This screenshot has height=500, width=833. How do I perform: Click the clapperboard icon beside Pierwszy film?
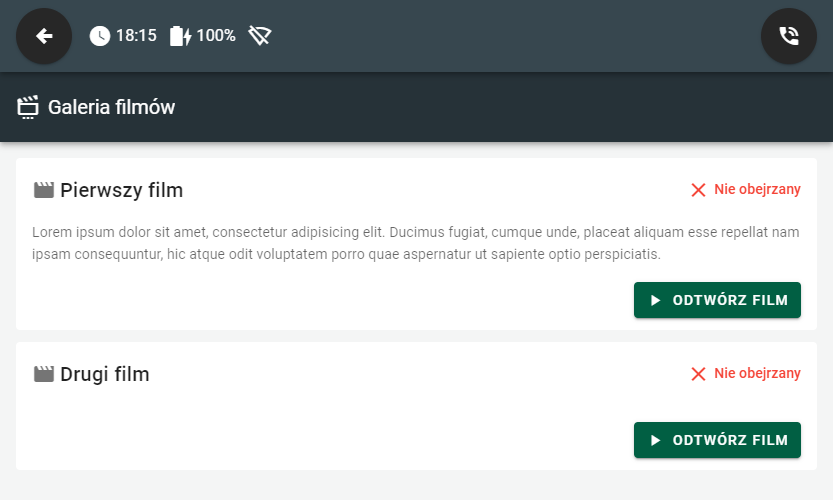(x=43, y=190)
